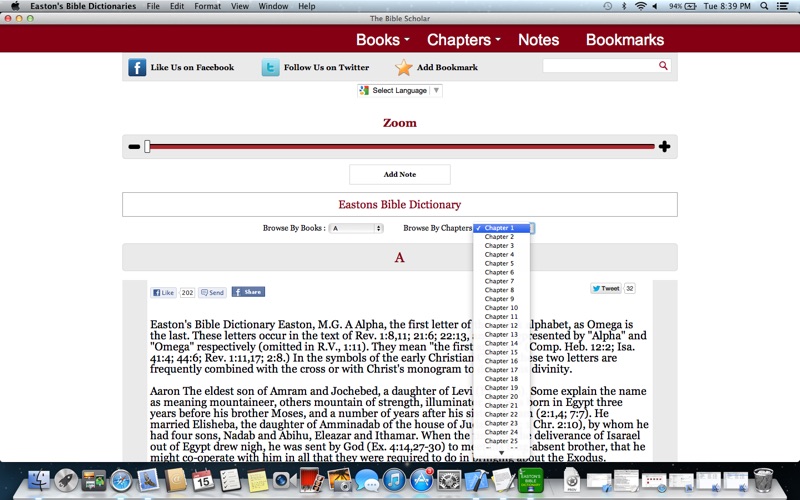This screenshot has height=500, width=800.
Task: Click the star icon for Add Bookmark
Action: 404,67
